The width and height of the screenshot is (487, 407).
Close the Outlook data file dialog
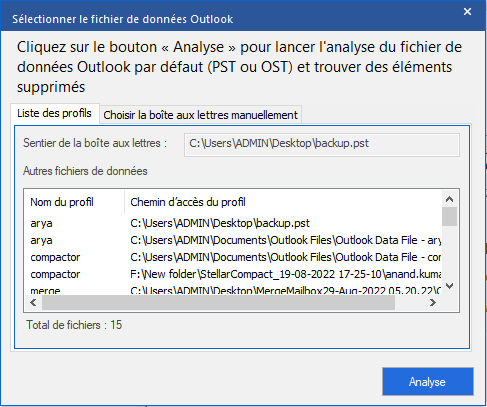467,12
